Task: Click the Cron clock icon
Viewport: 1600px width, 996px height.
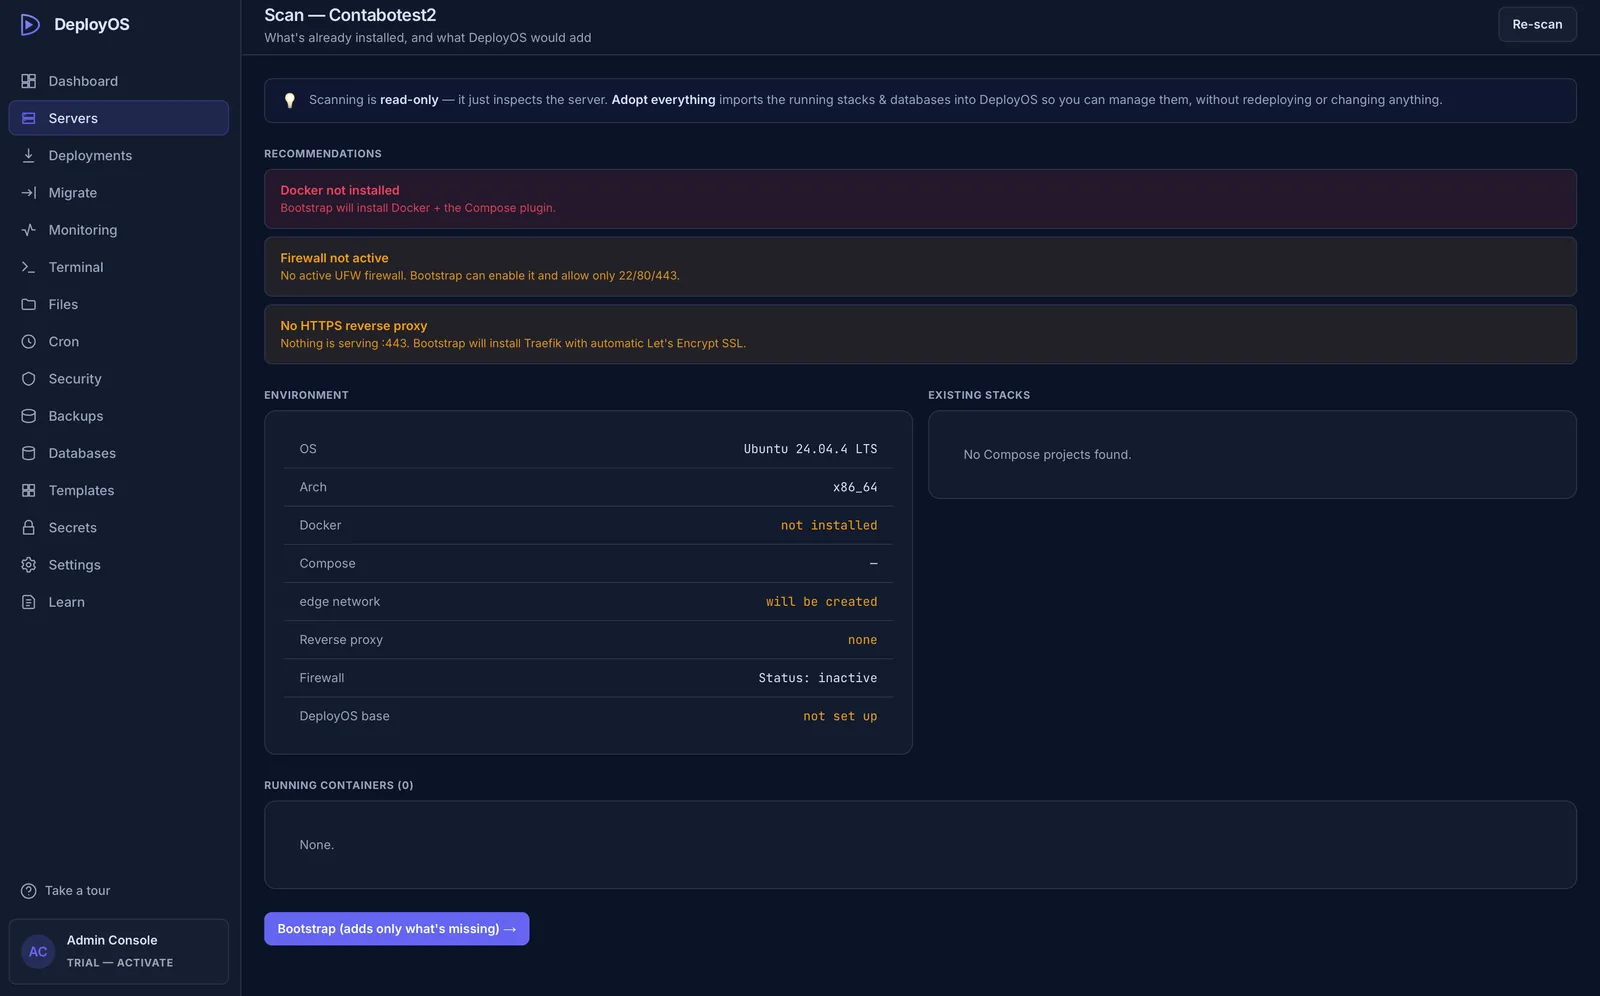Action: click(29, 342)
